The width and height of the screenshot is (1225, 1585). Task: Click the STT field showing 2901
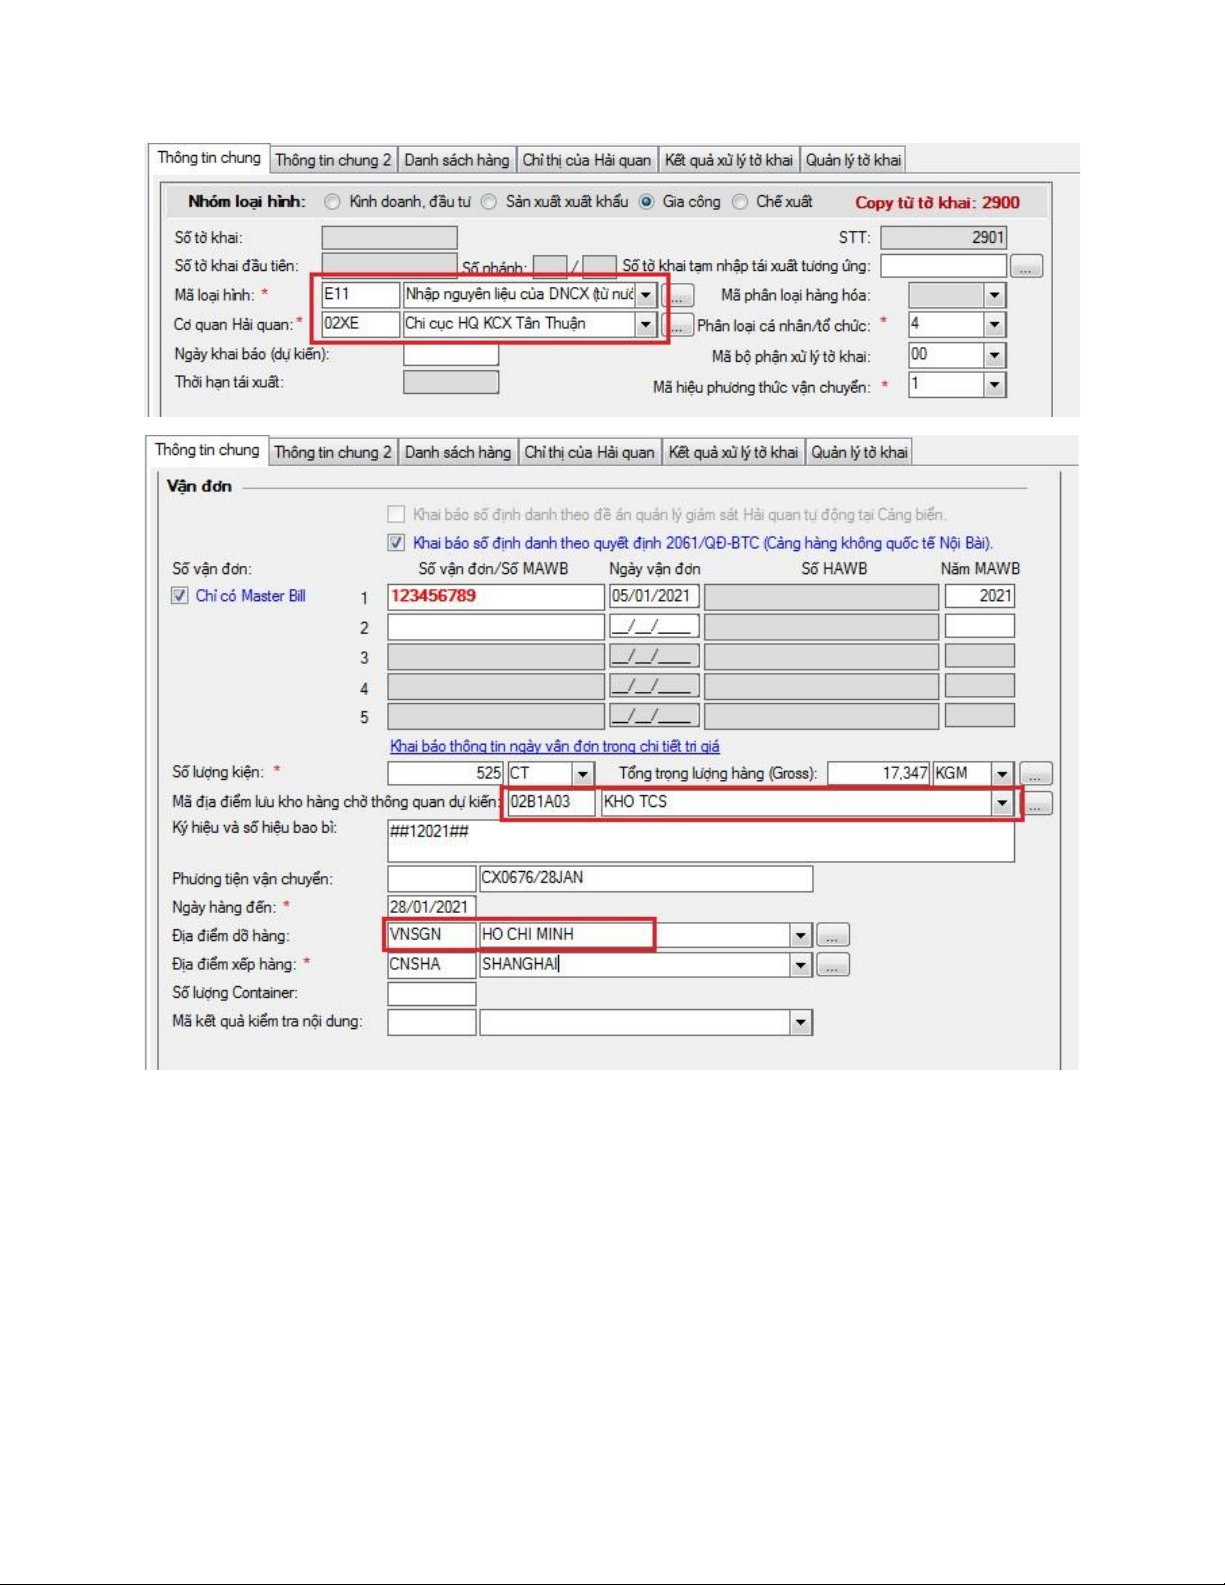[943, 238]
